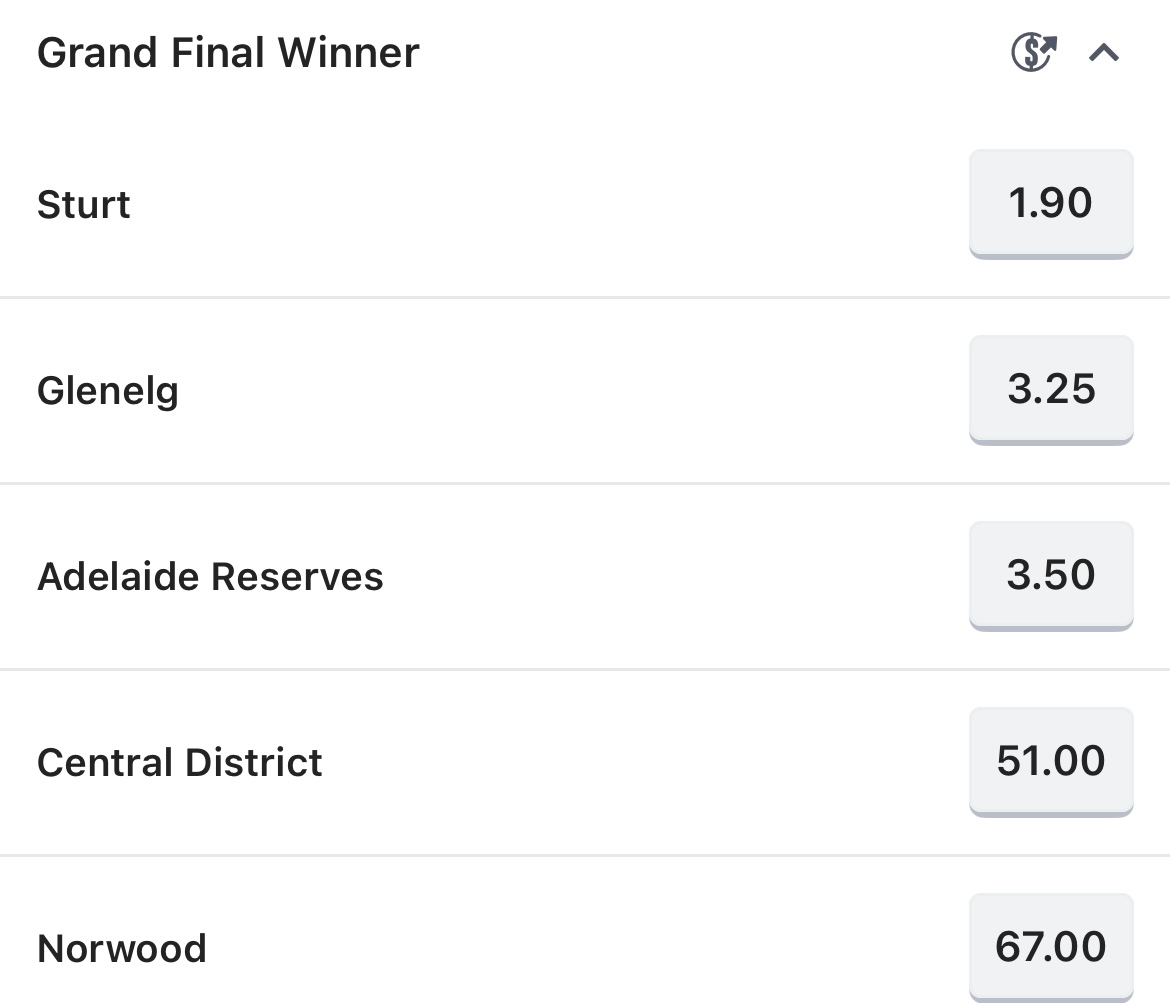
Task: Choose Norwood odds 67.00
Action: pos(1051,947)
